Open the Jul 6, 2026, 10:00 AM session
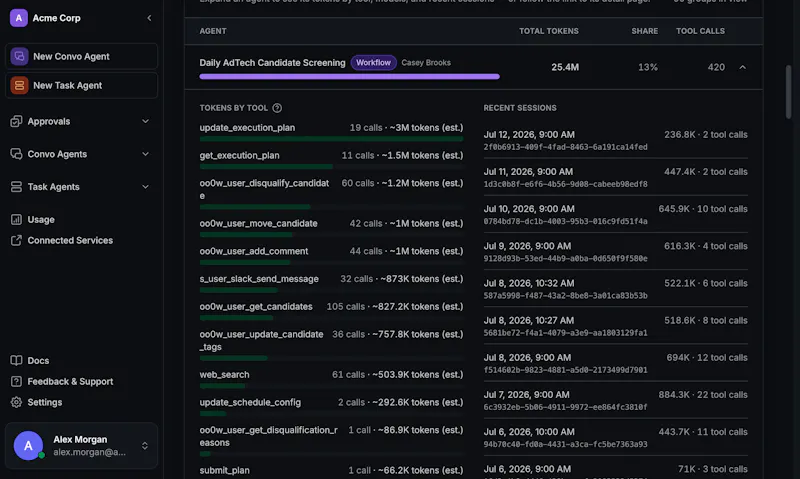The image size is (800, 479). click(x=615, y=438)
